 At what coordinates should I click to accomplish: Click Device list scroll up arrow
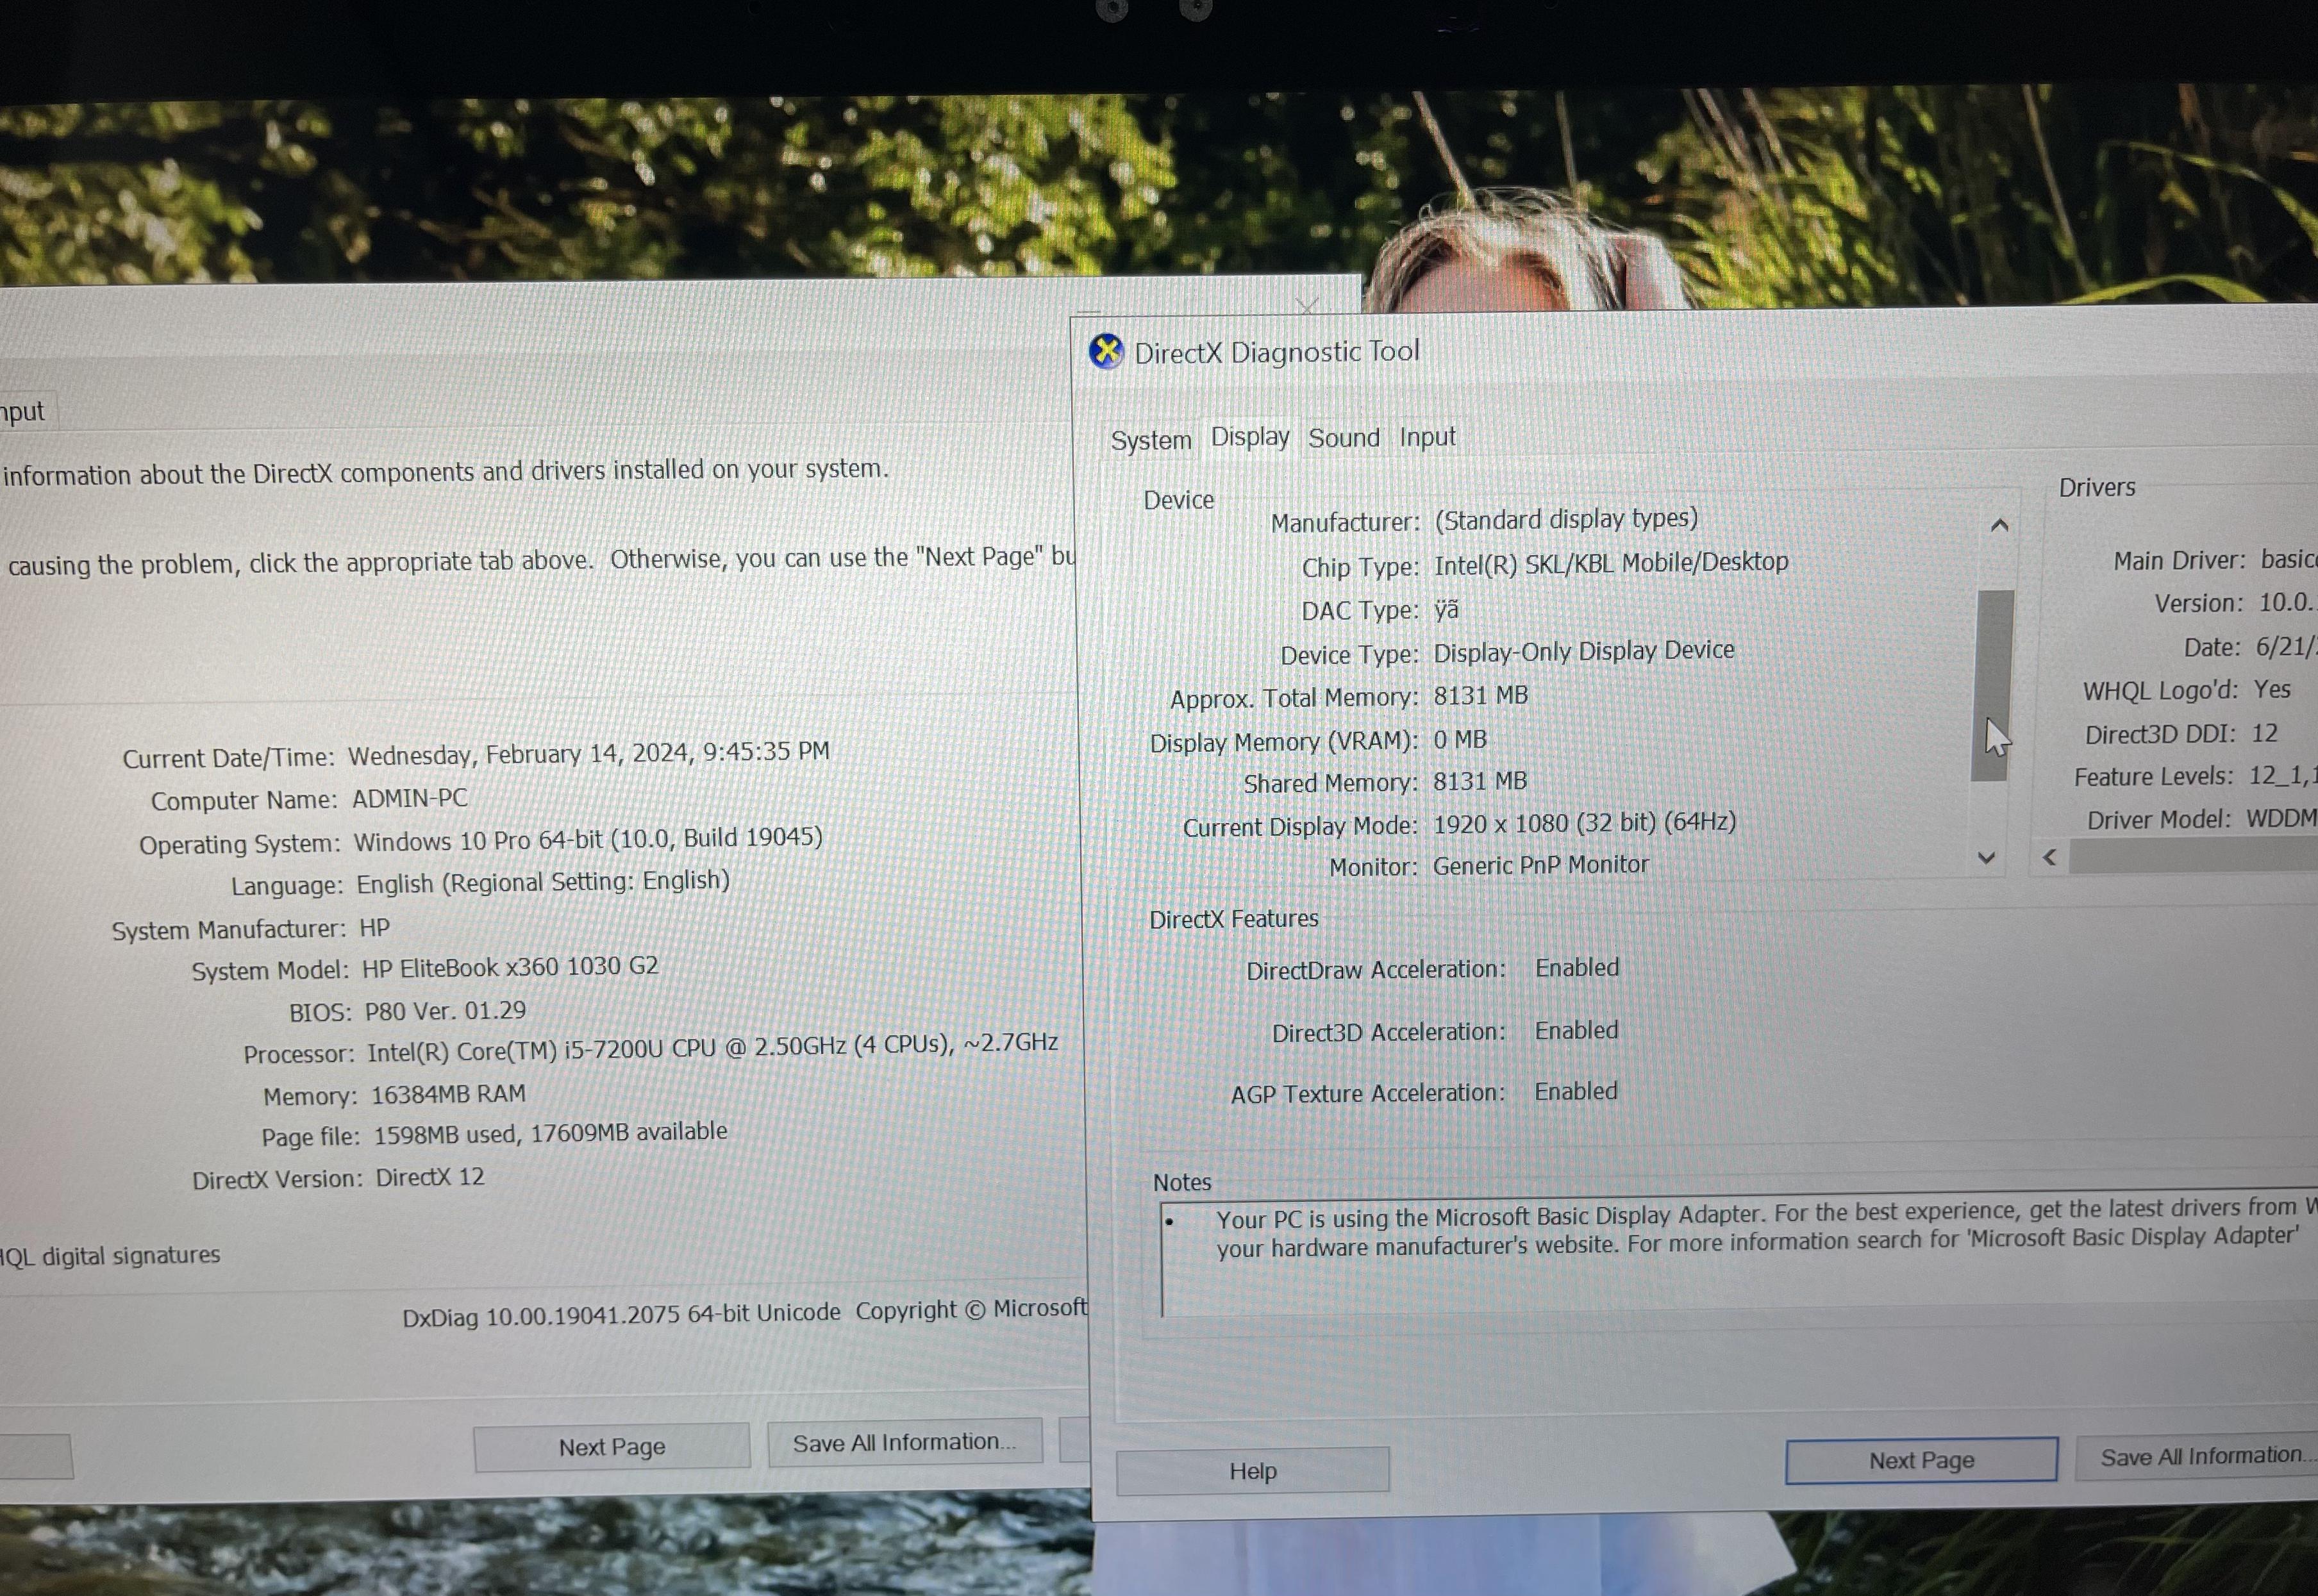pos(1999,526)
